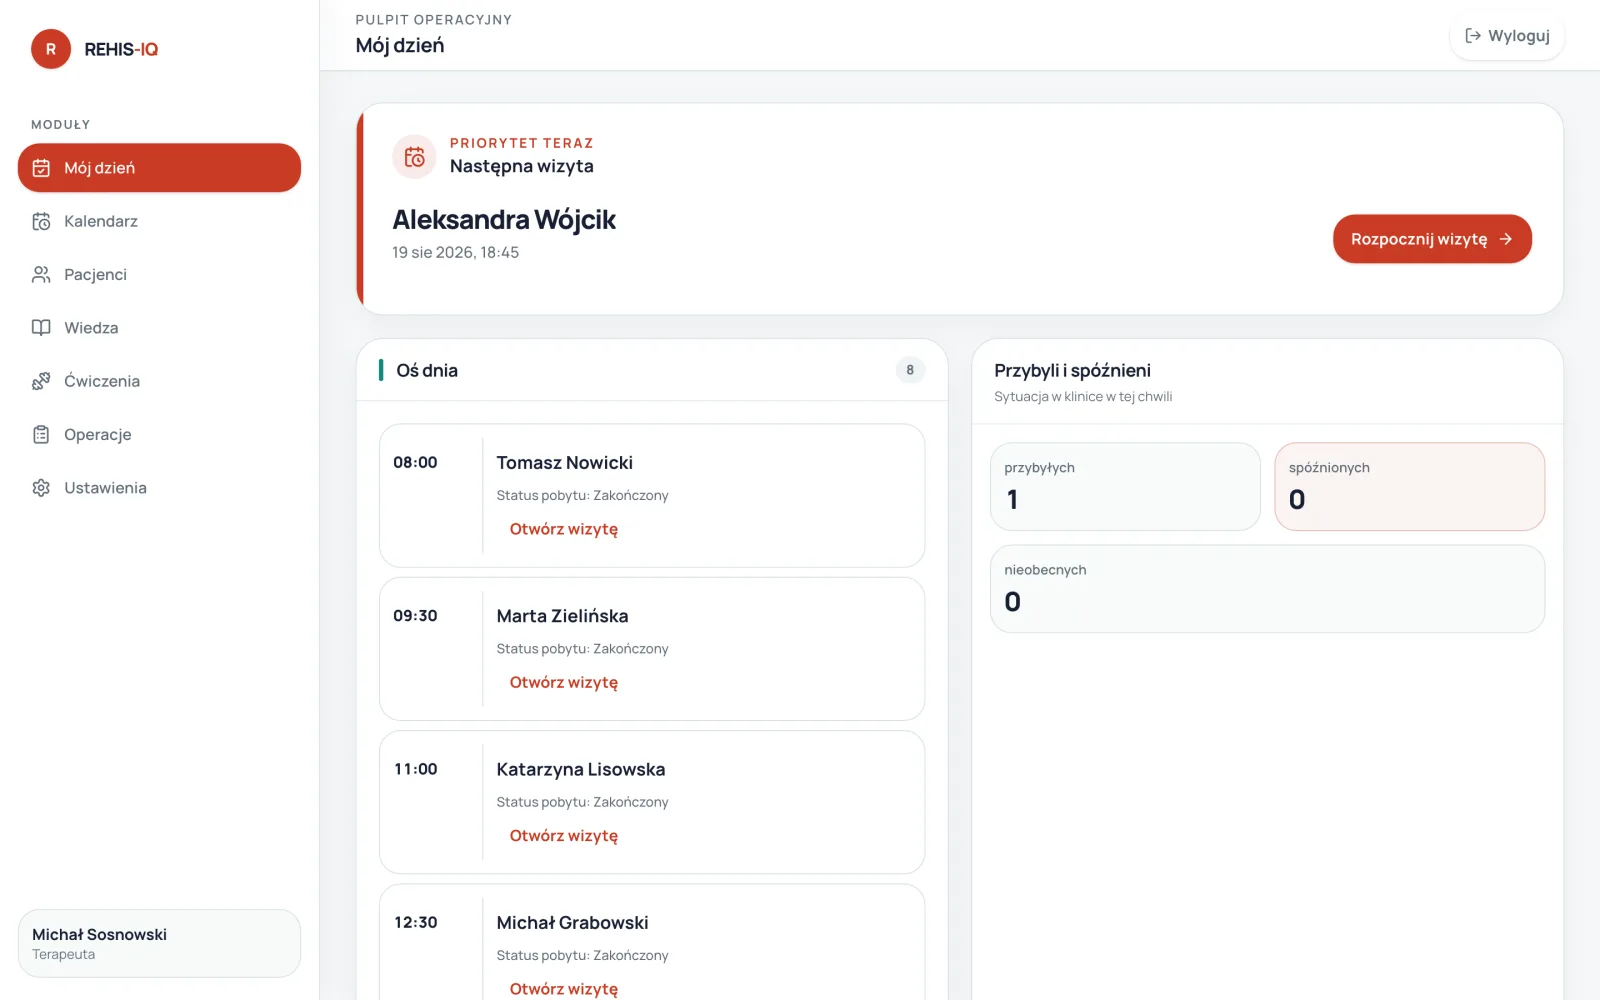Open Tomasz Nowicki's visit link
The width and height of the screenshot is (1600, 1000).
564,529
